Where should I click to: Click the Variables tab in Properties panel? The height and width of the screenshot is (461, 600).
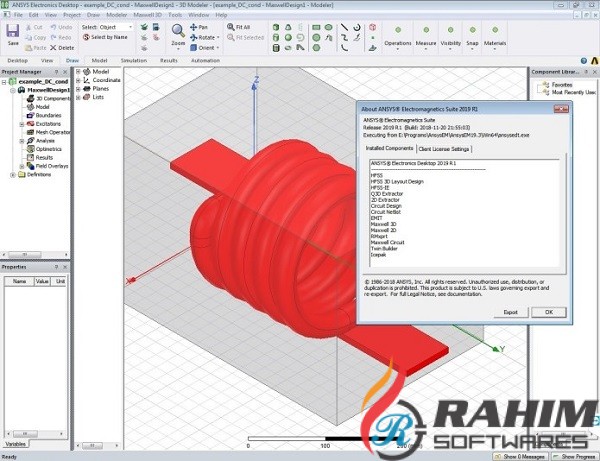15,444
